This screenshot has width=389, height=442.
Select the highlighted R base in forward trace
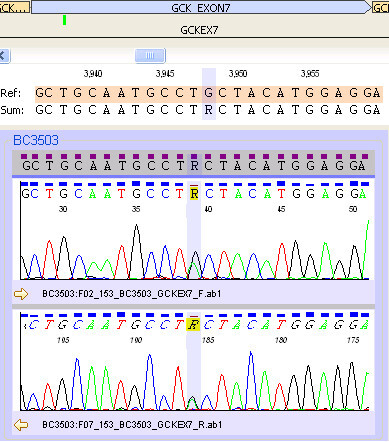click(194, 194)
